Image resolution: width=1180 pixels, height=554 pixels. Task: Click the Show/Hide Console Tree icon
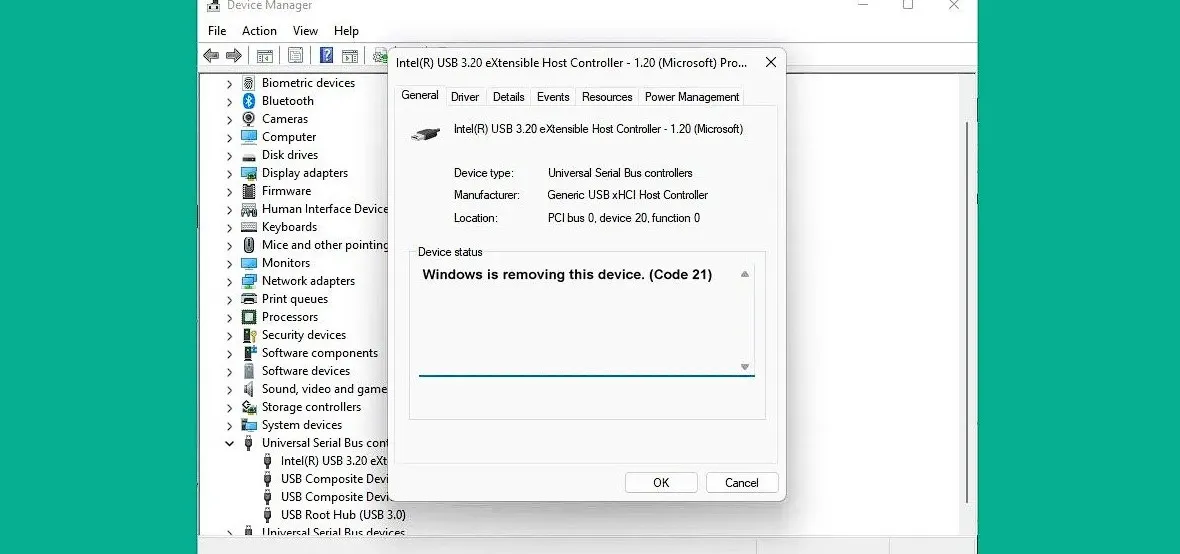[x=265, y=56]
